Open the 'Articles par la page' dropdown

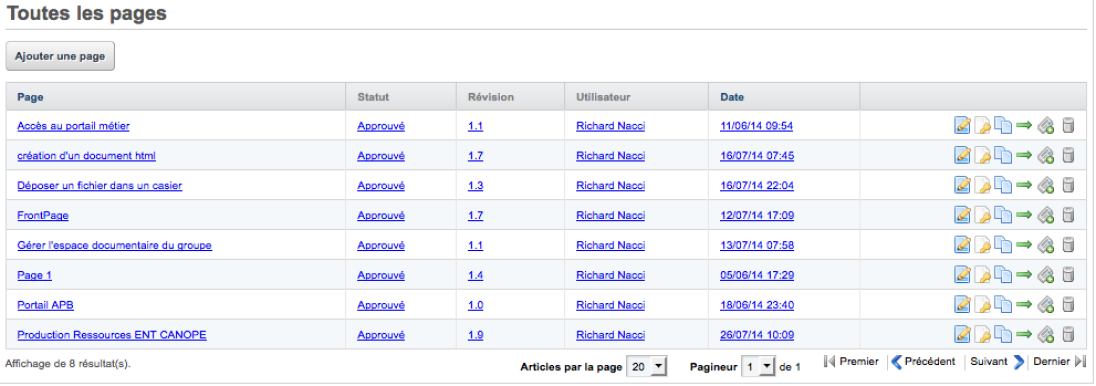click(x=647, y=366)
